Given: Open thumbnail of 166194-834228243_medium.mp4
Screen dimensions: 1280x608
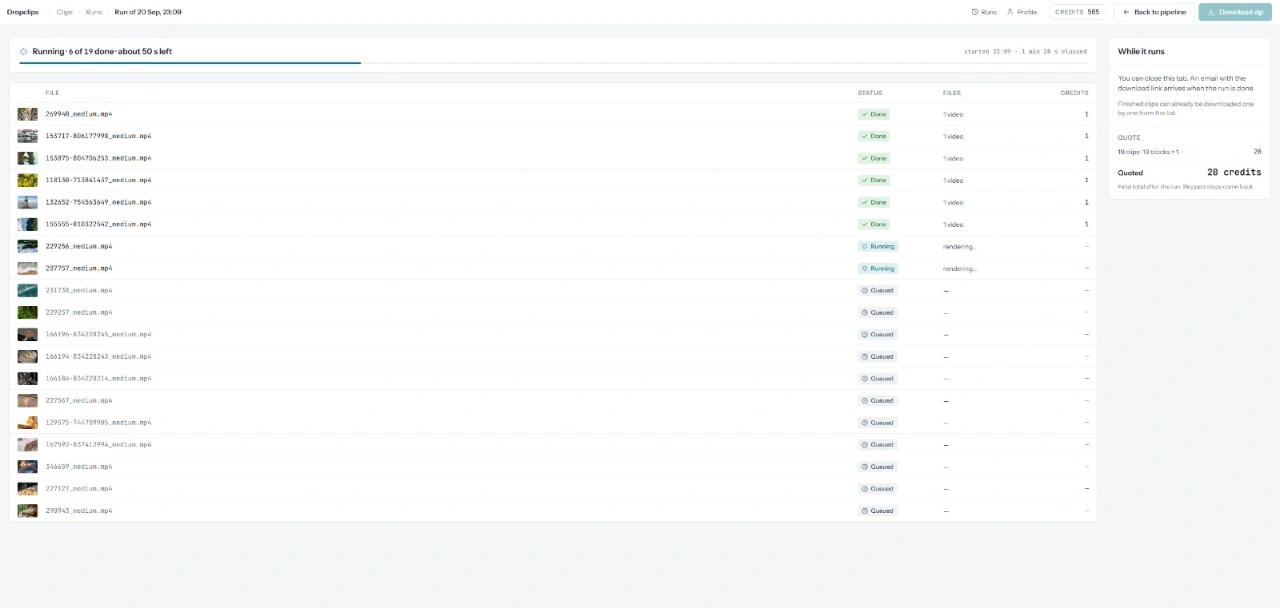Looking at the screenshot, I should 28,356.
